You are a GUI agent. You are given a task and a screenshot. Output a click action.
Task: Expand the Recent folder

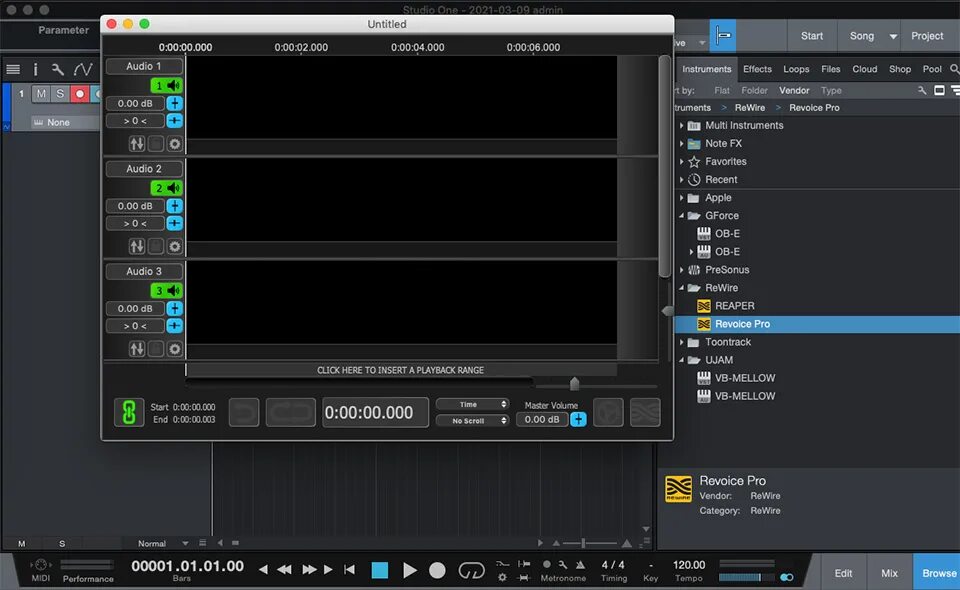pyautogui.click(x=681, y=179)
